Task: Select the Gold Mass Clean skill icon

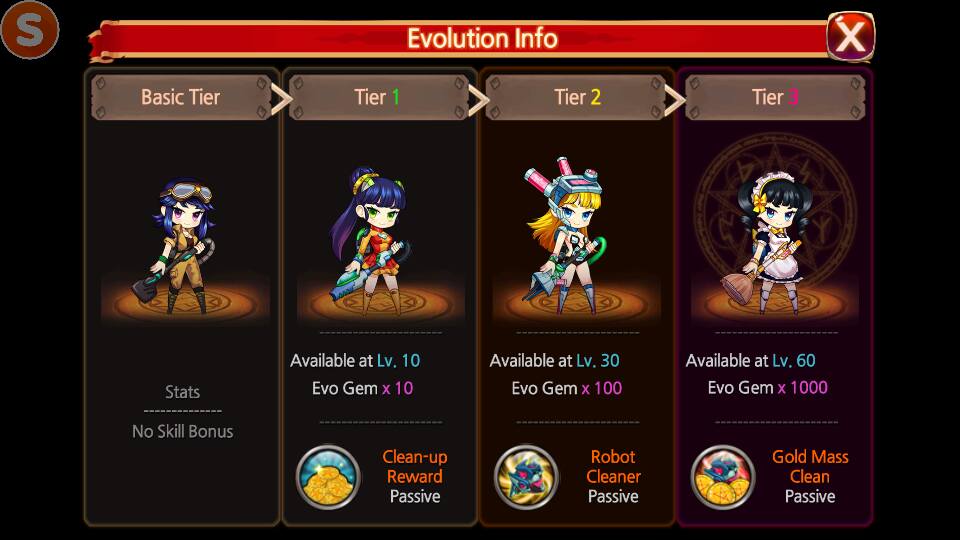Action: pyautogui.click(x=723, y=477)
